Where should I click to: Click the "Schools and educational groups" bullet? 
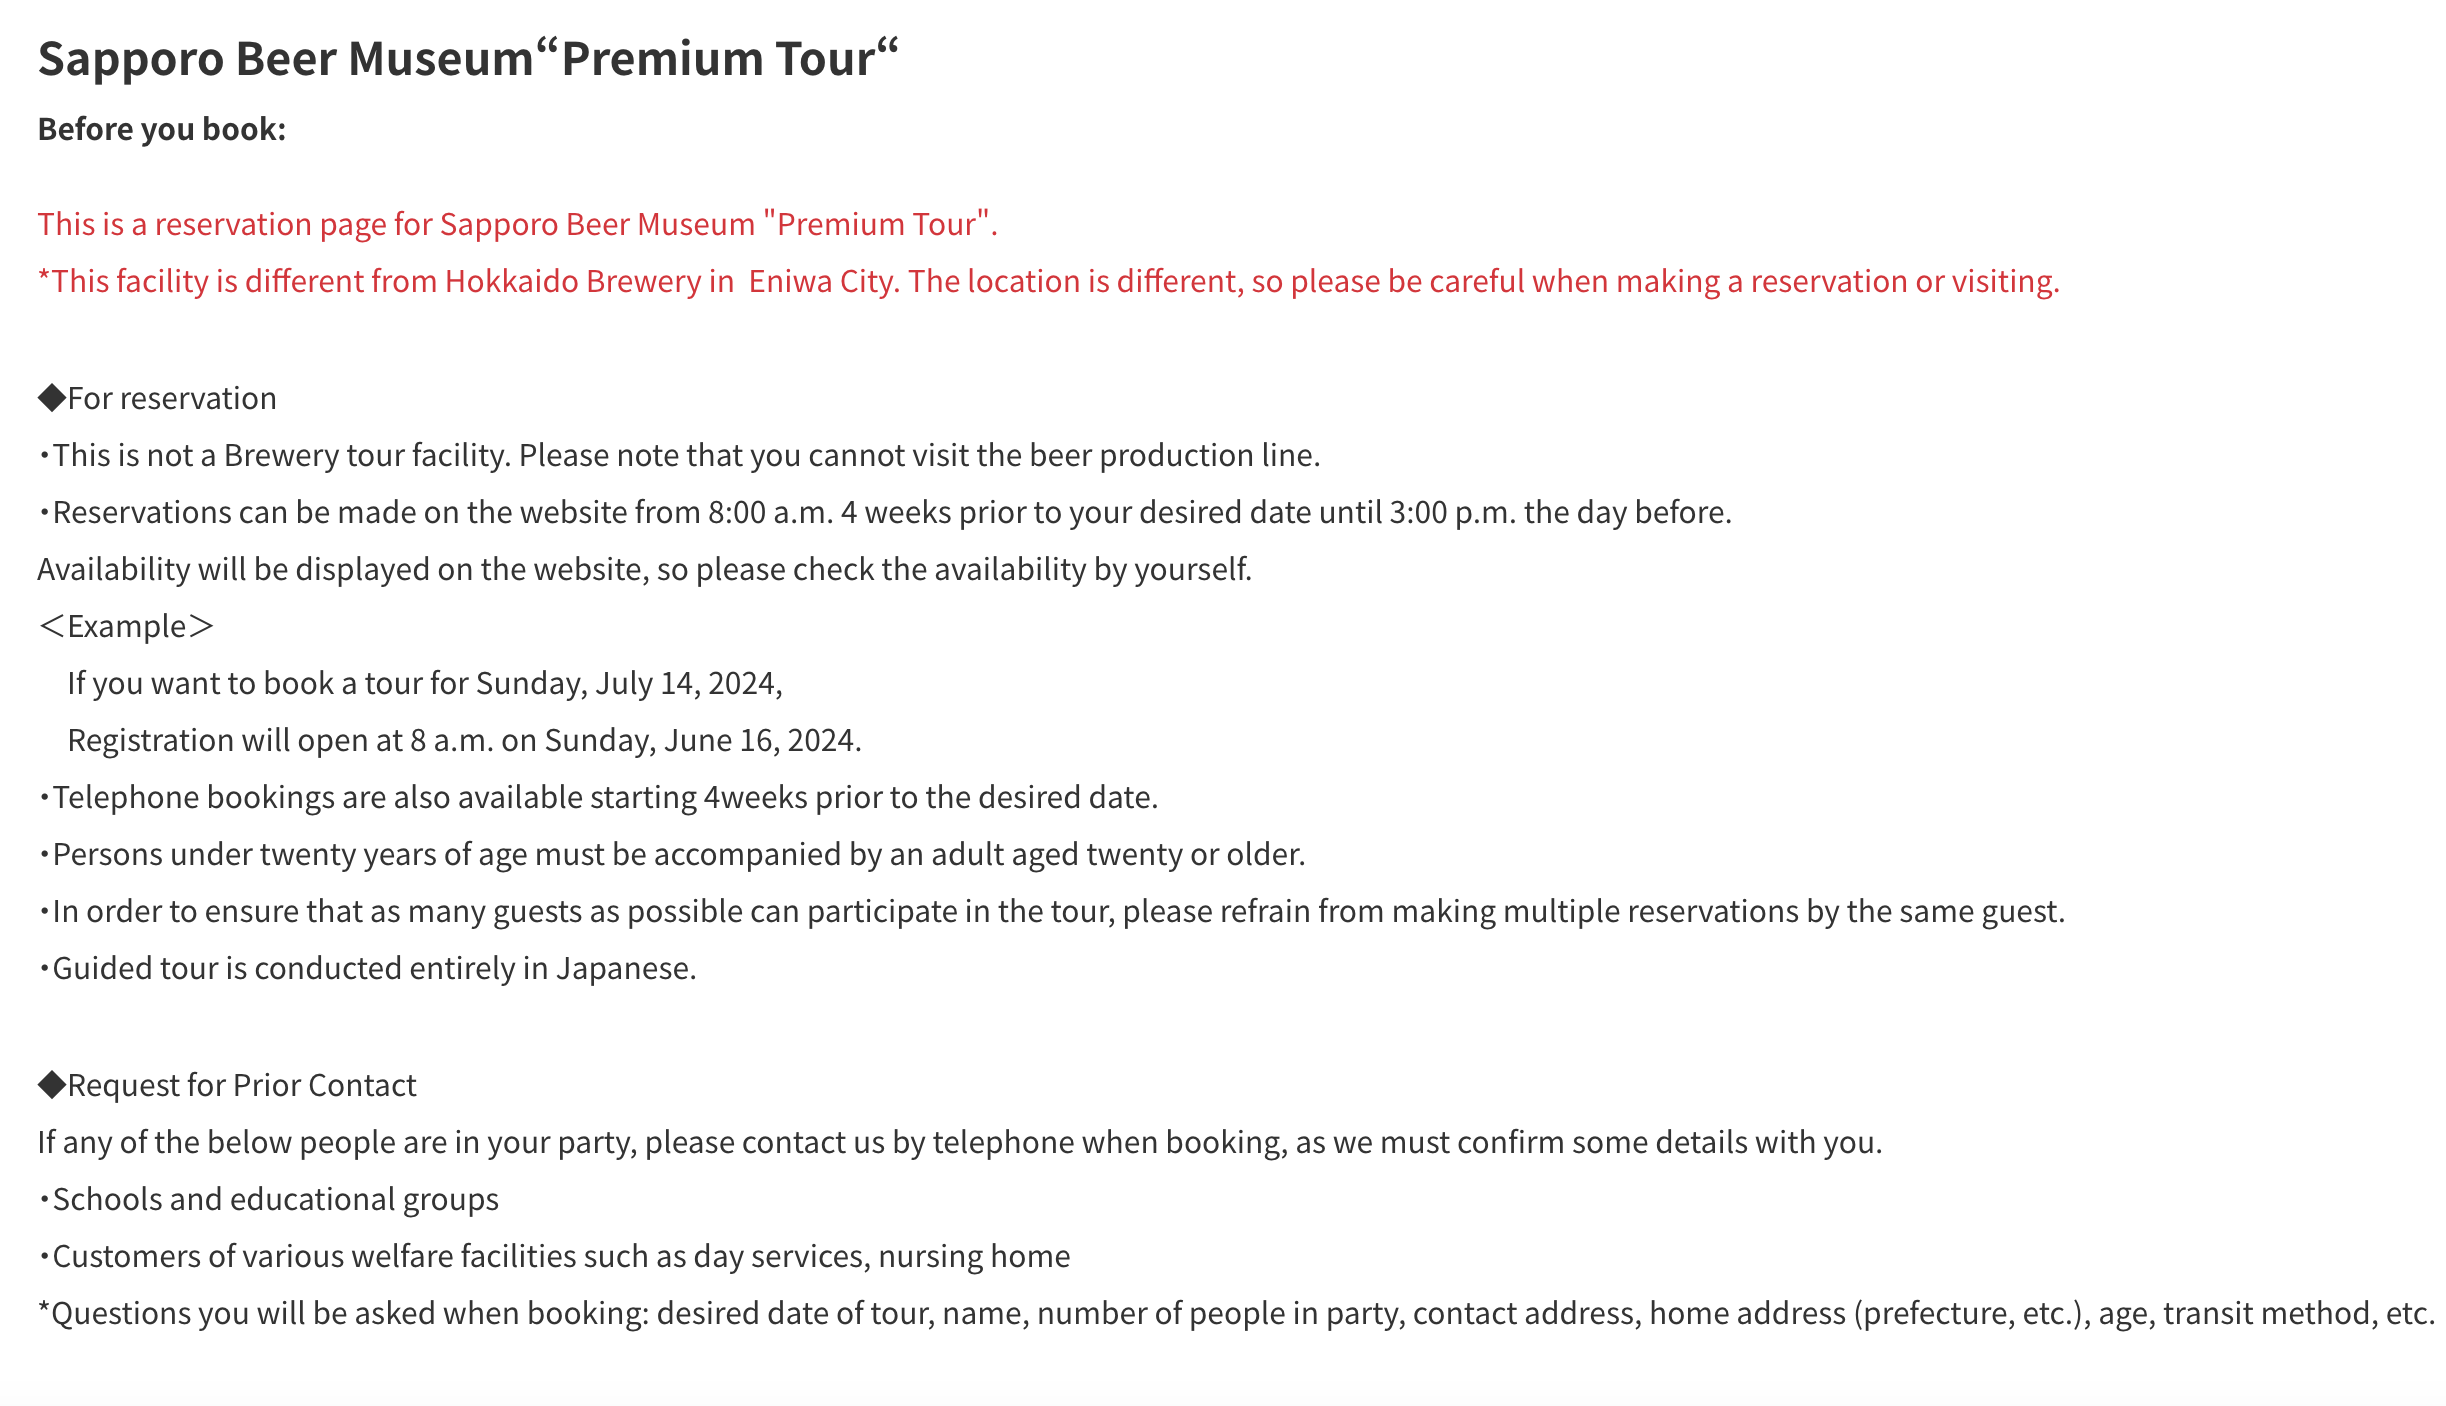[275, 1199]
